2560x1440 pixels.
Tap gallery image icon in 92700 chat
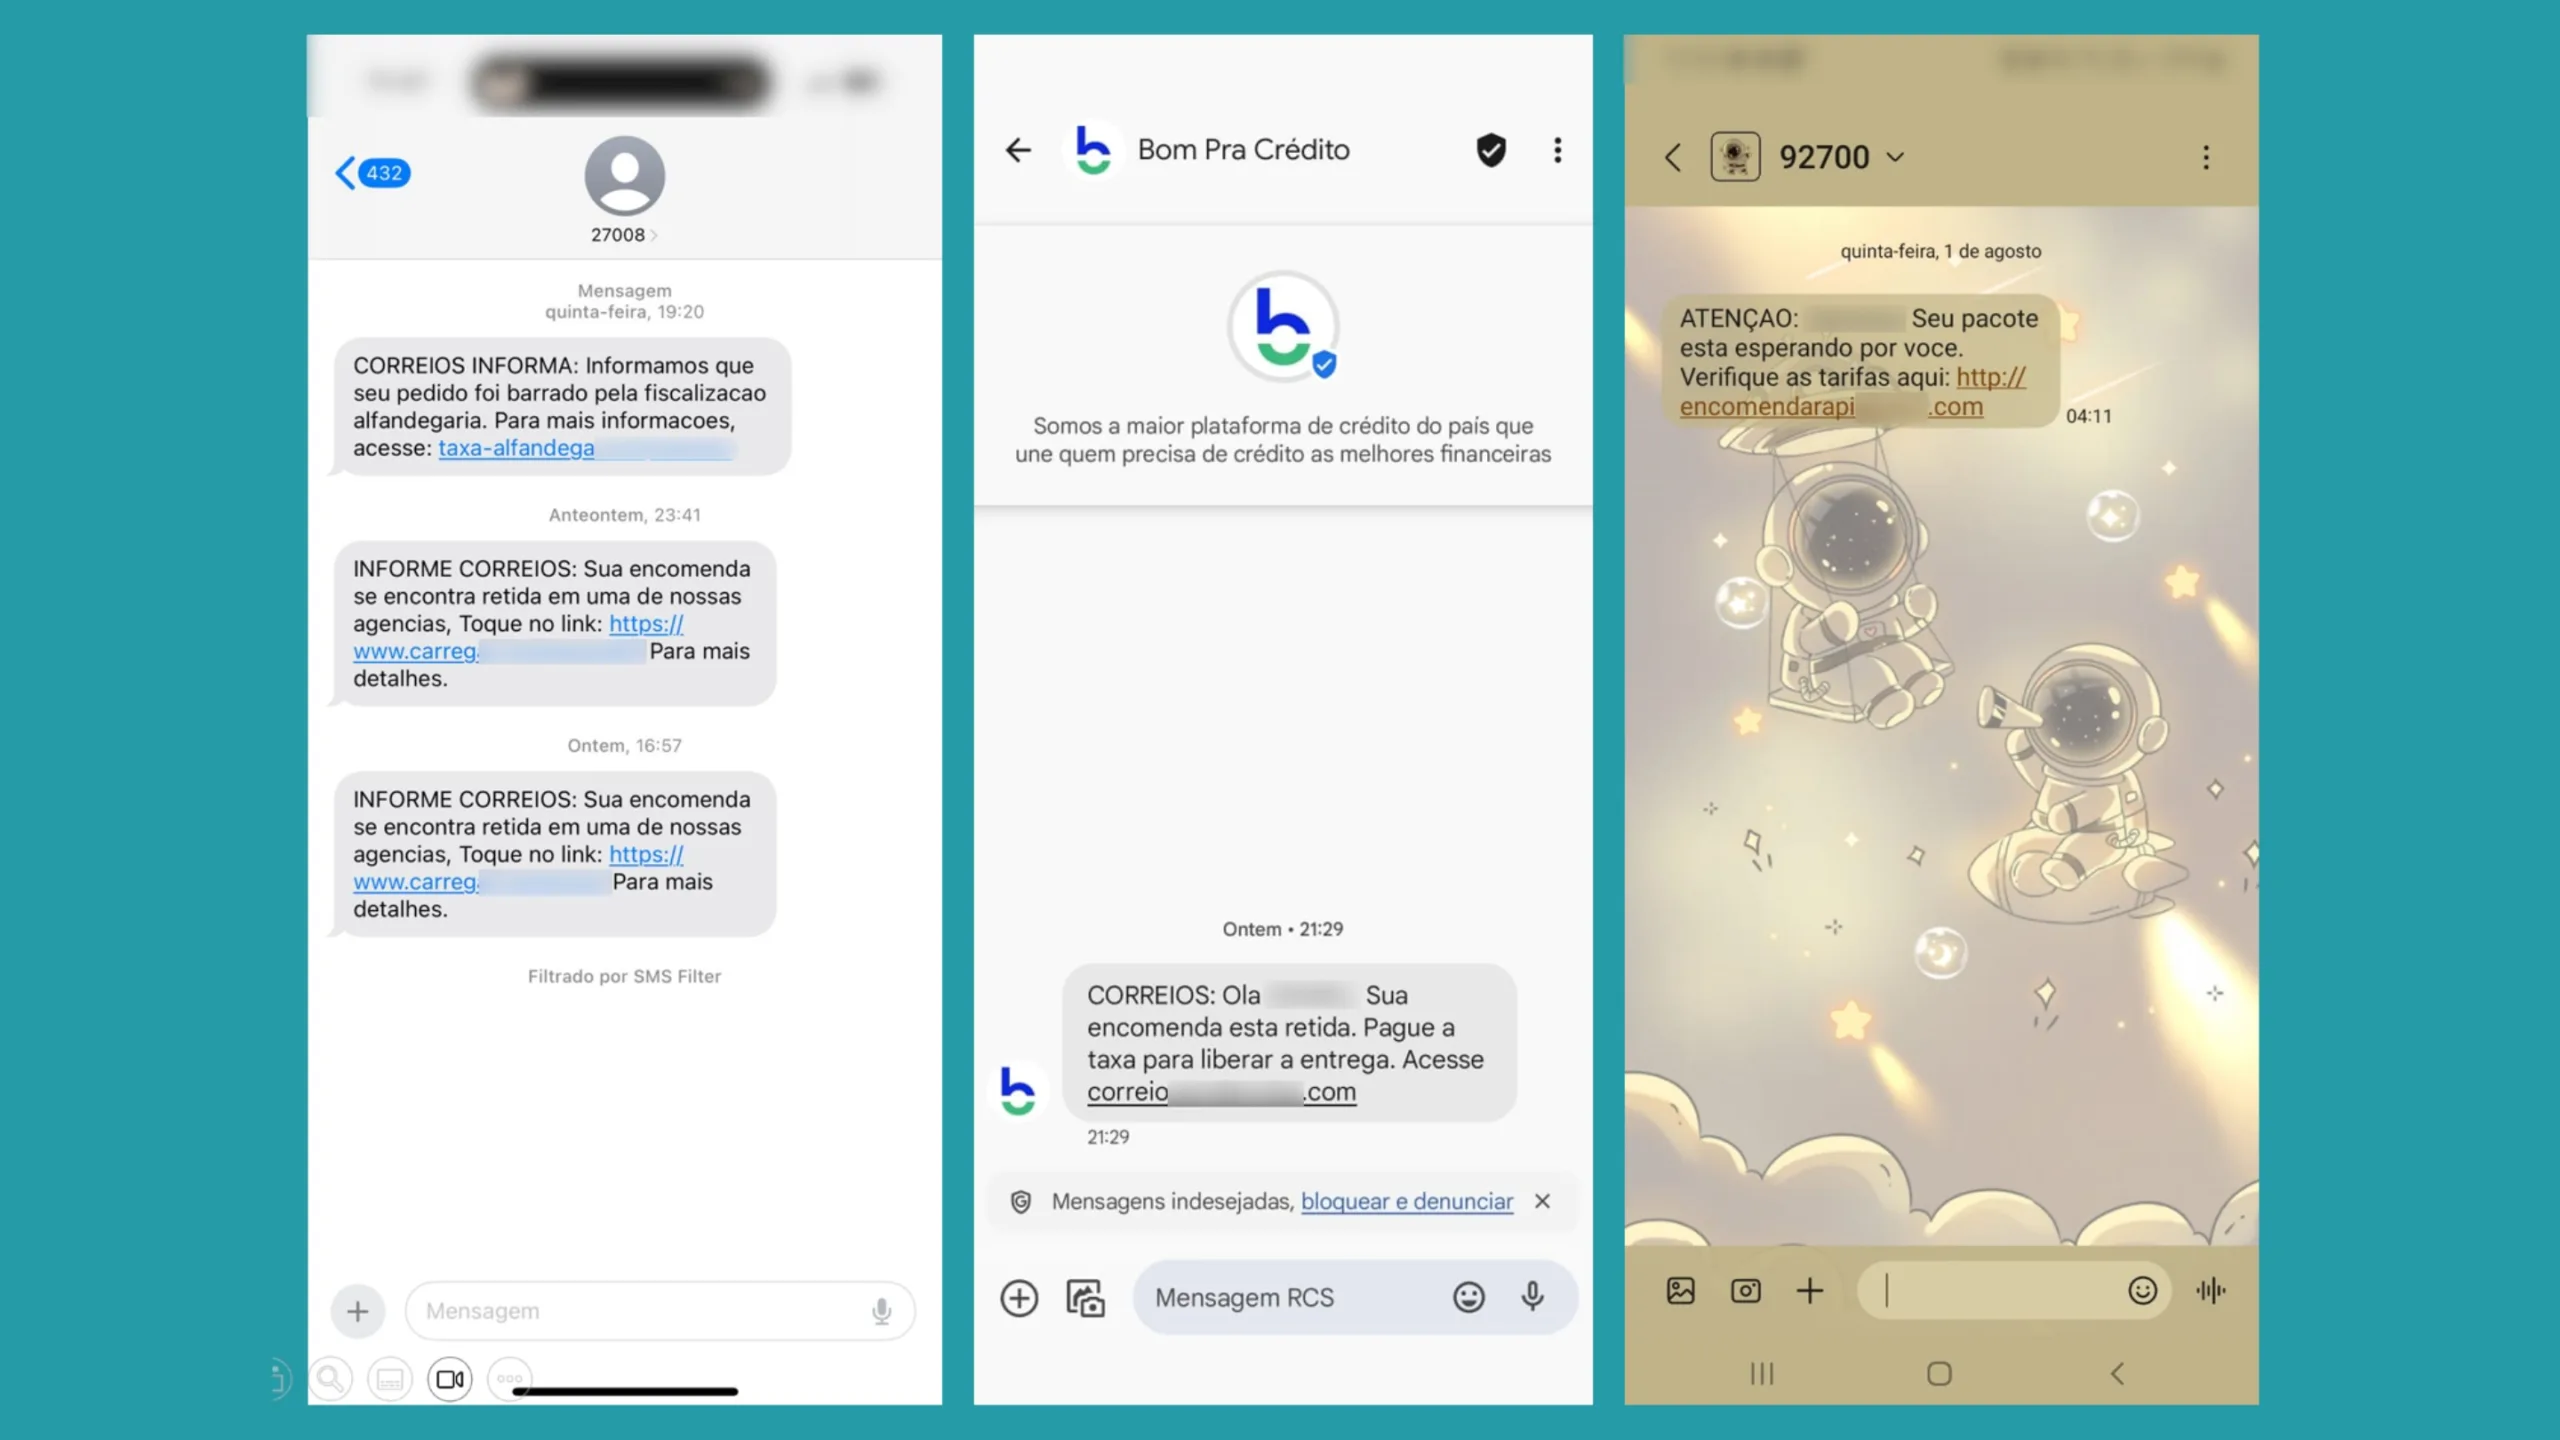[1681, 1291]
